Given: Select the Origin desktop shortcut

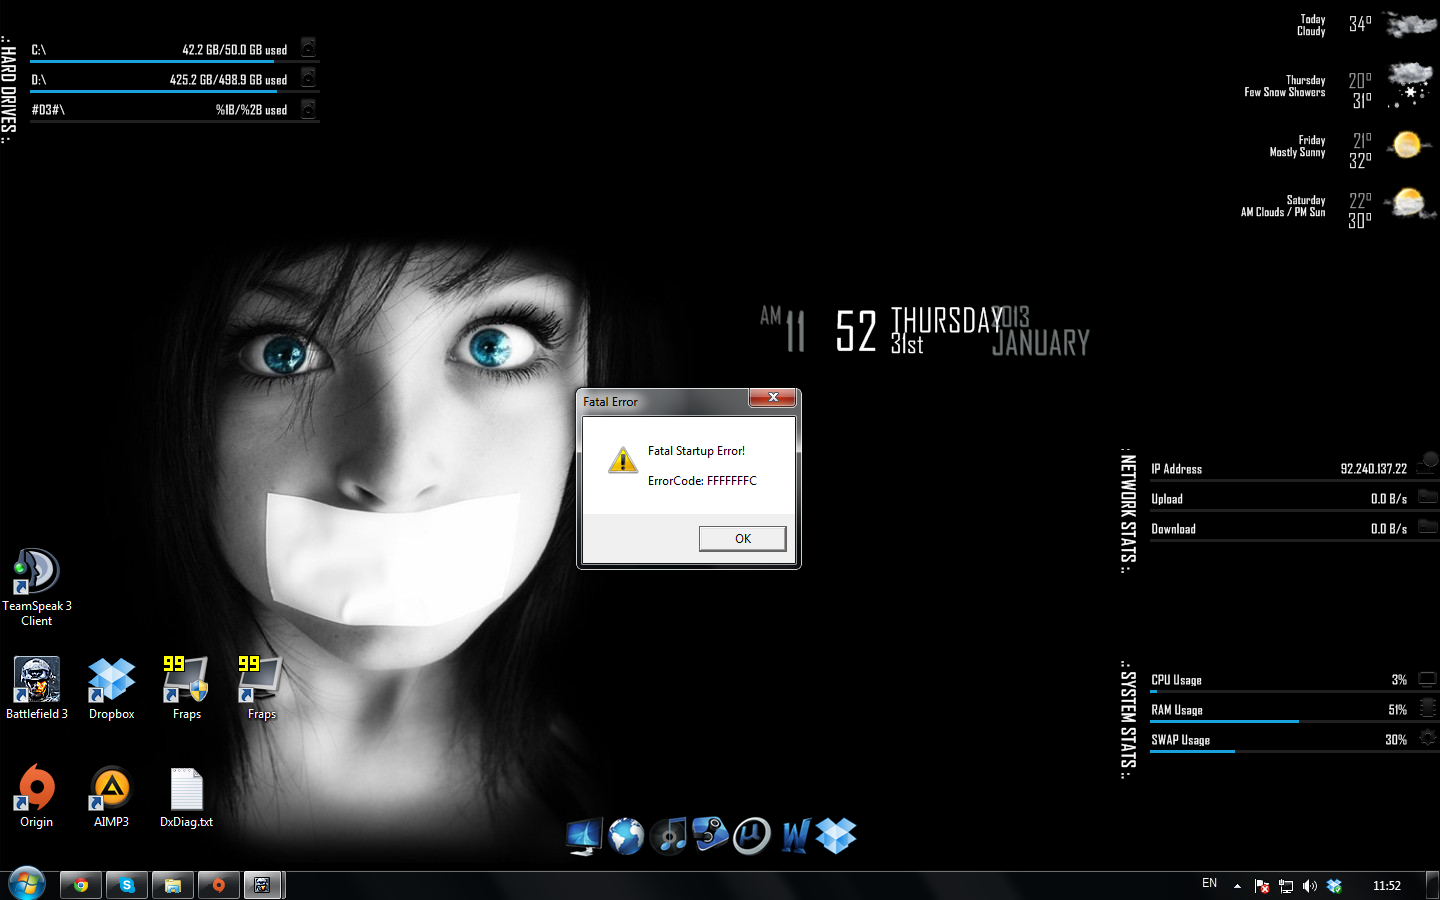Looking at the screenshot, I should pos(37,789).
